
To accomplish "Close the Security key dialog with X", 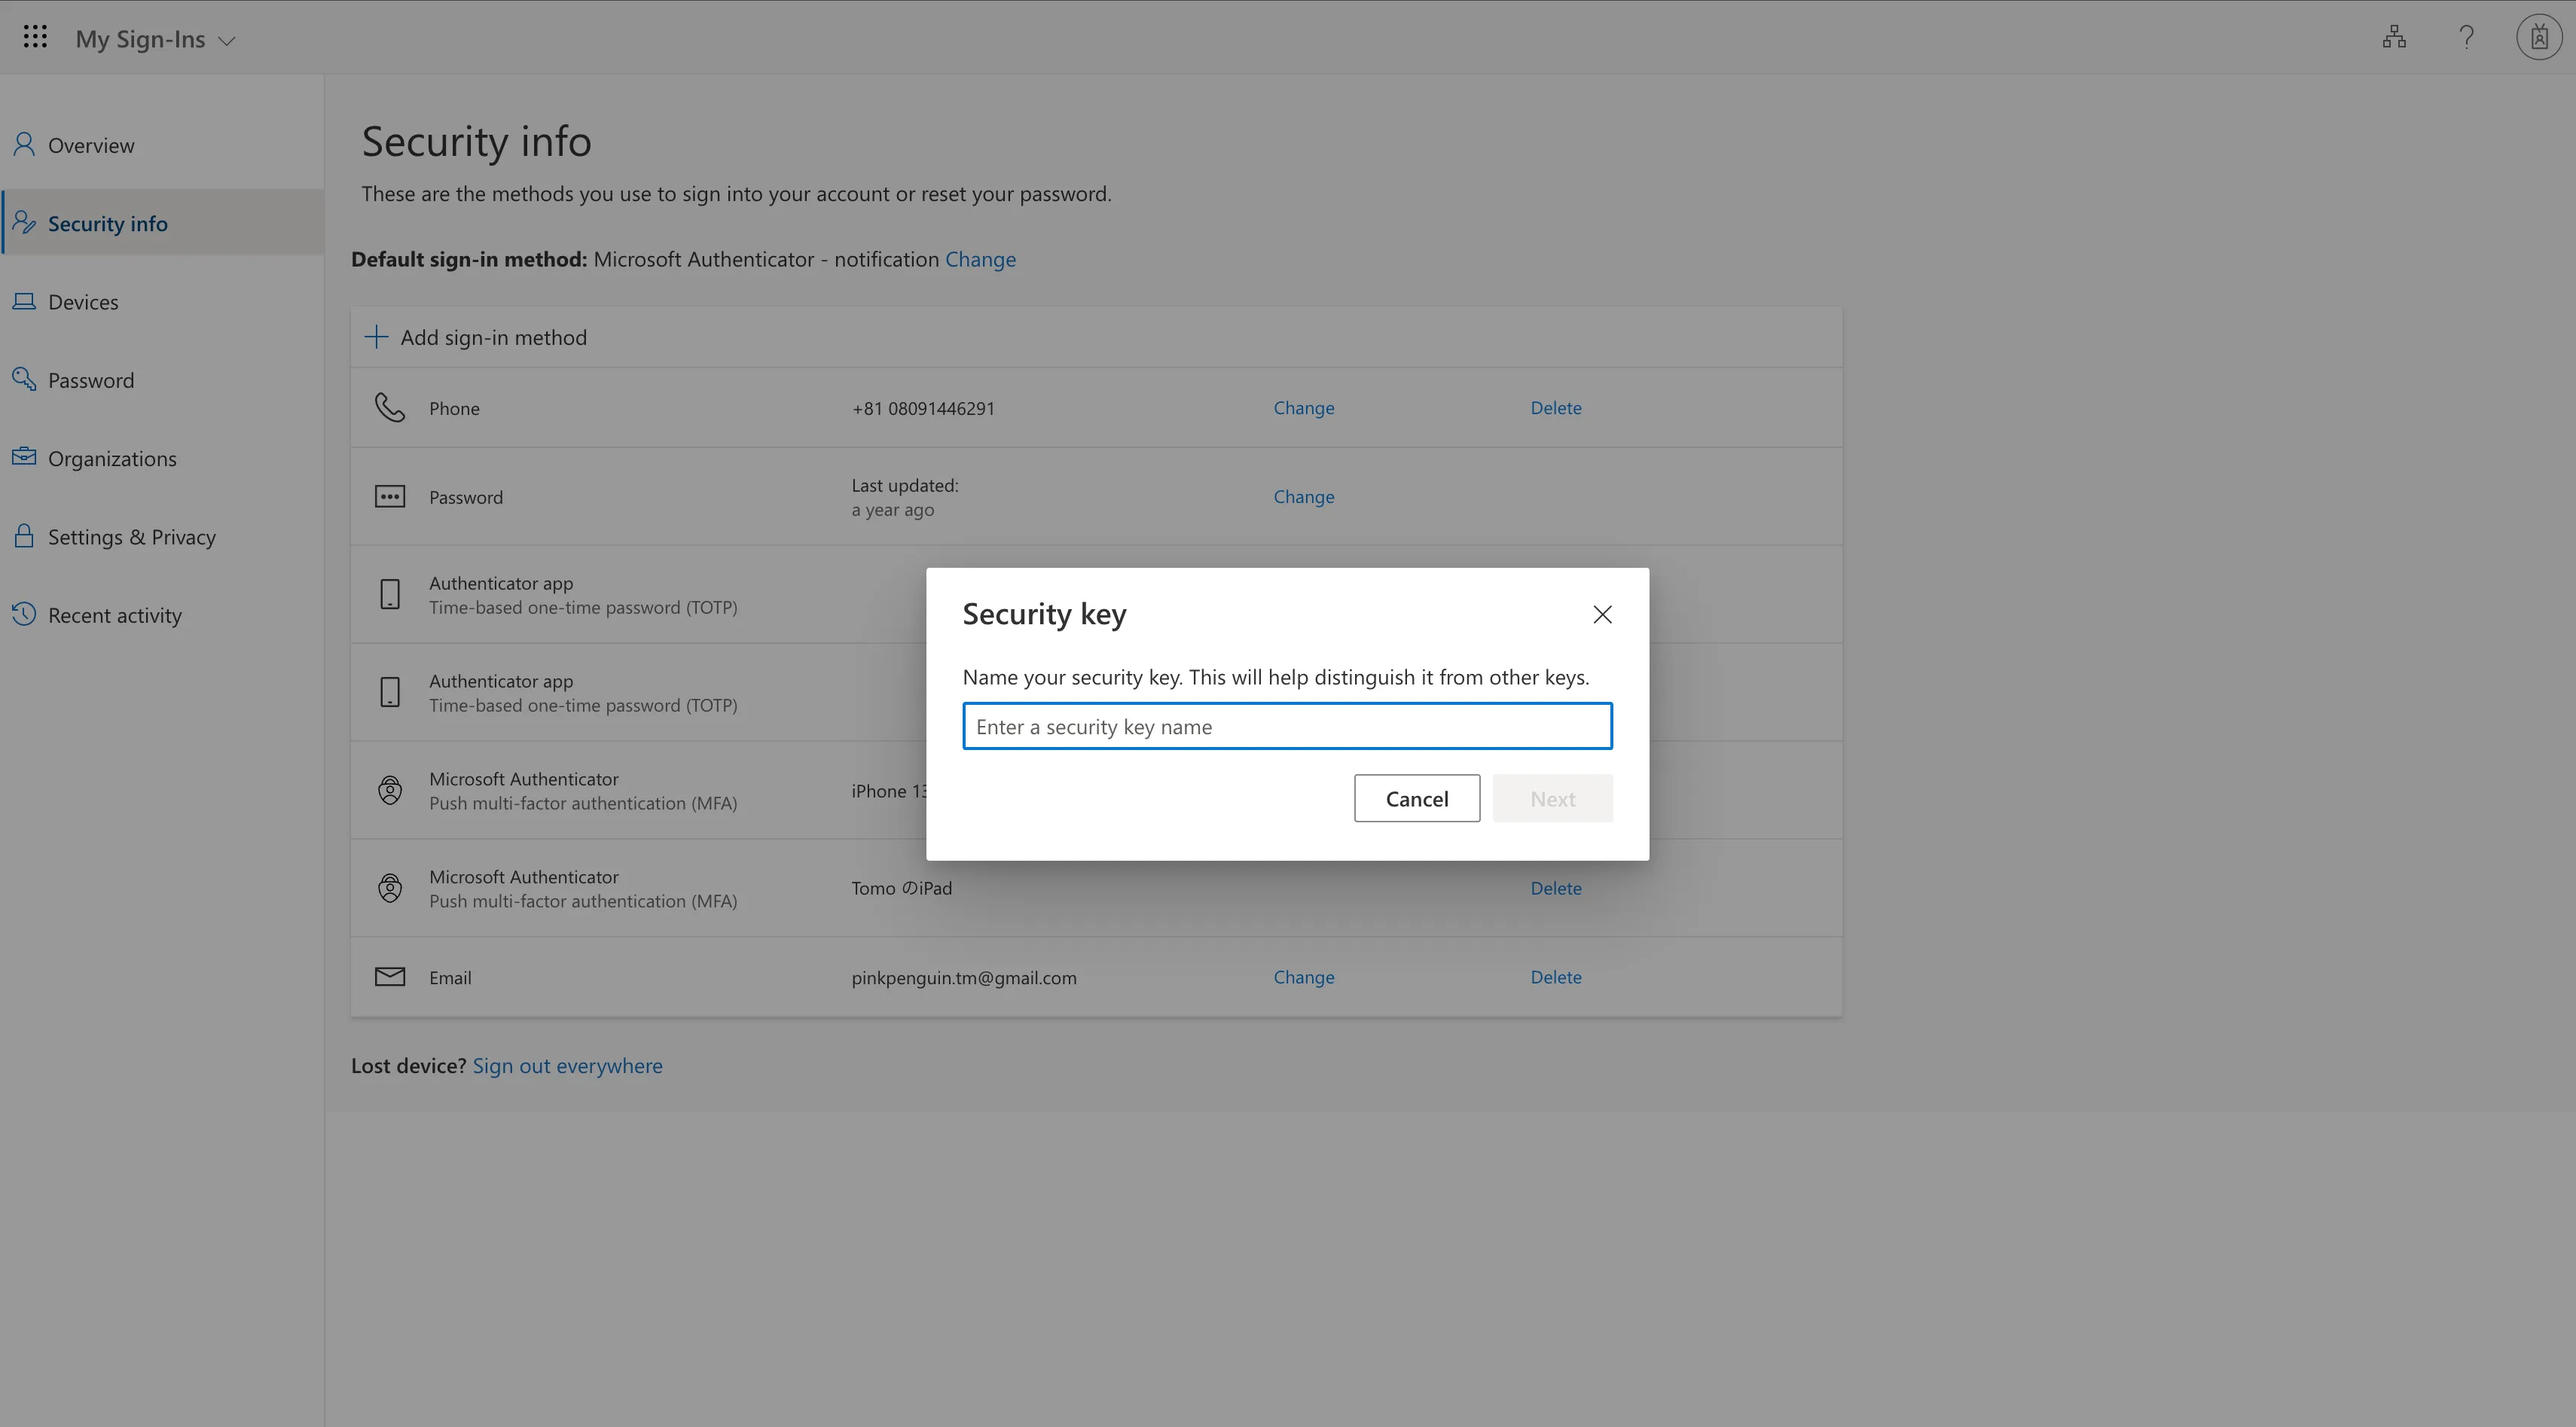I will (1602, 615).
